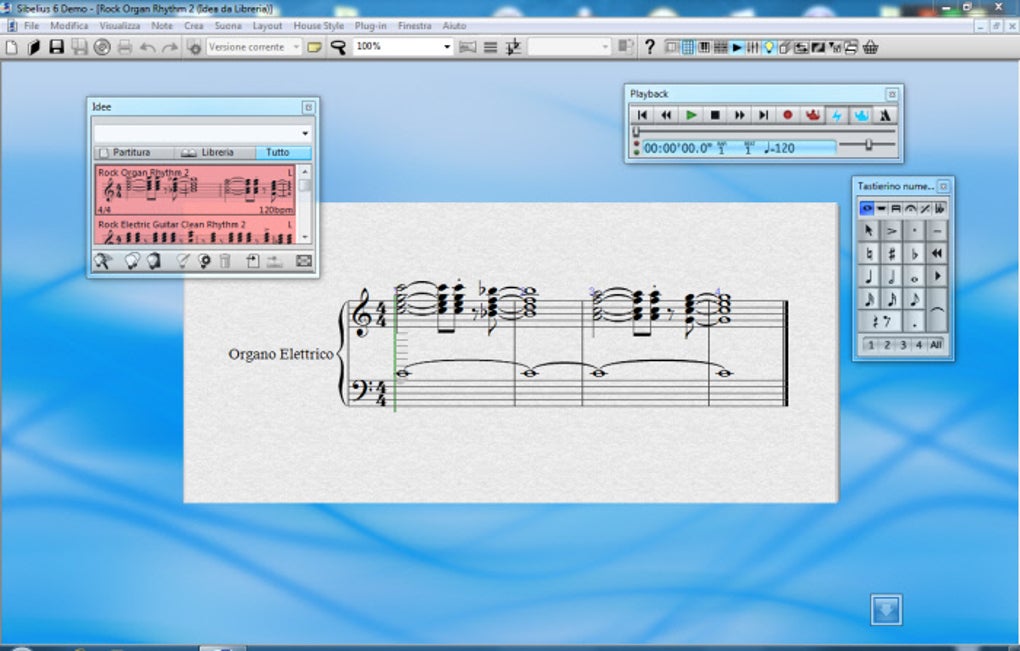This screenshot has width=1020, height=651.
Task: Select the sharp accidental on the Keypad
Action: coord(891,252)
